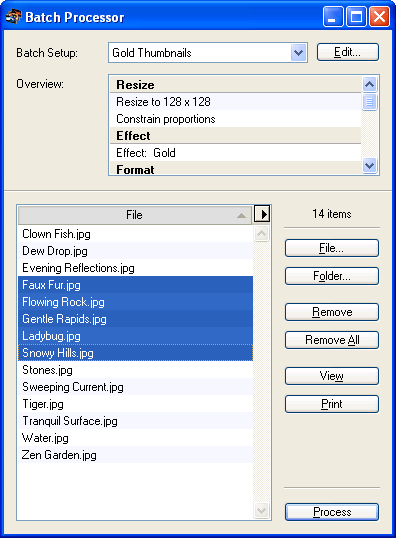Click the Overview scrollbar down arrow
Viewport: 396px width, 538px height.
pos(370,166)
